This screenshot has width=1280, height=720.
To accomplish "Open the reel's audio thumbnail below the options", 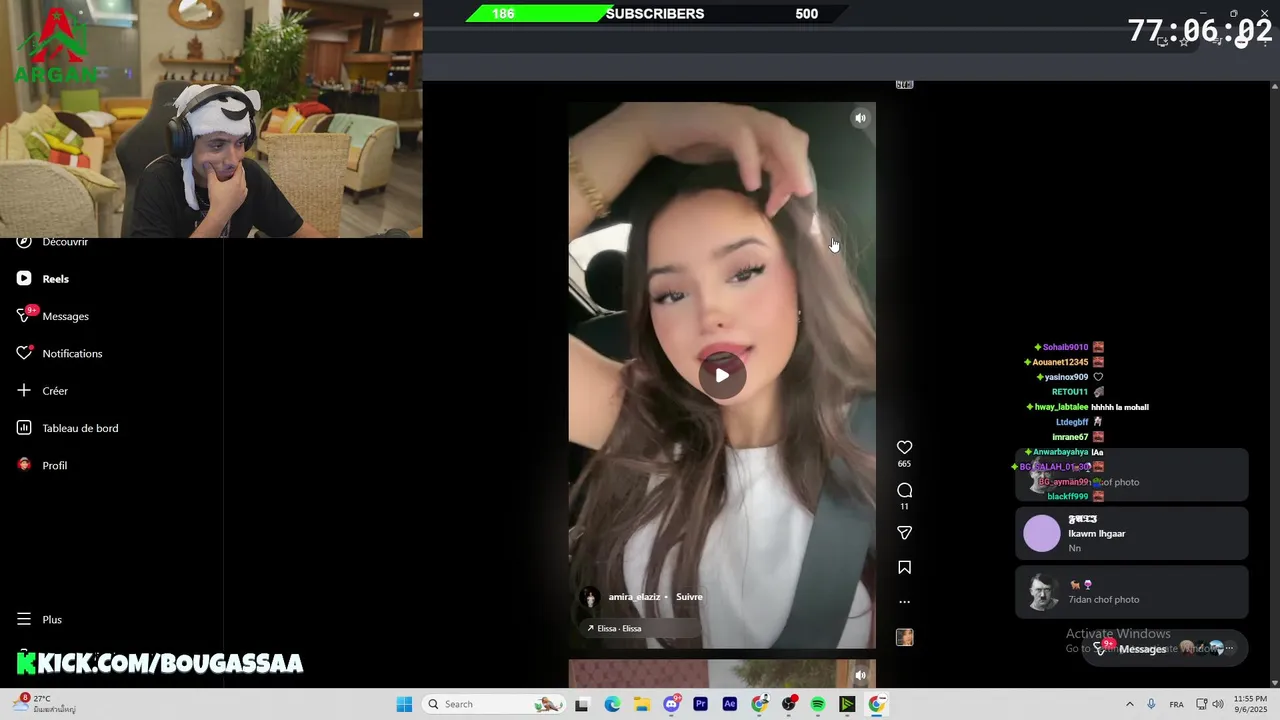I will [904, 637].
